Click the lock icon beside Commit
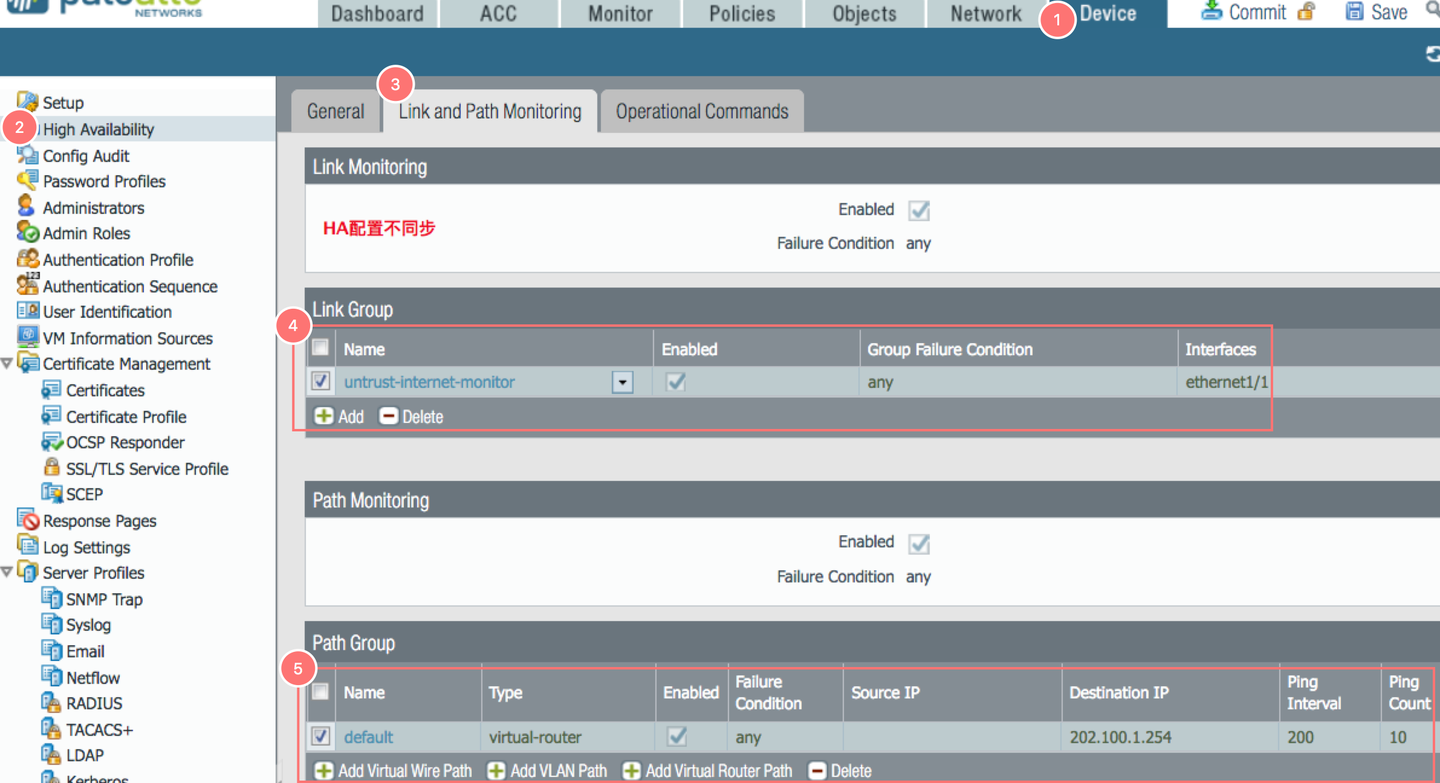This screenshot has width=1440, height=783. click(x=1306, y=12)
